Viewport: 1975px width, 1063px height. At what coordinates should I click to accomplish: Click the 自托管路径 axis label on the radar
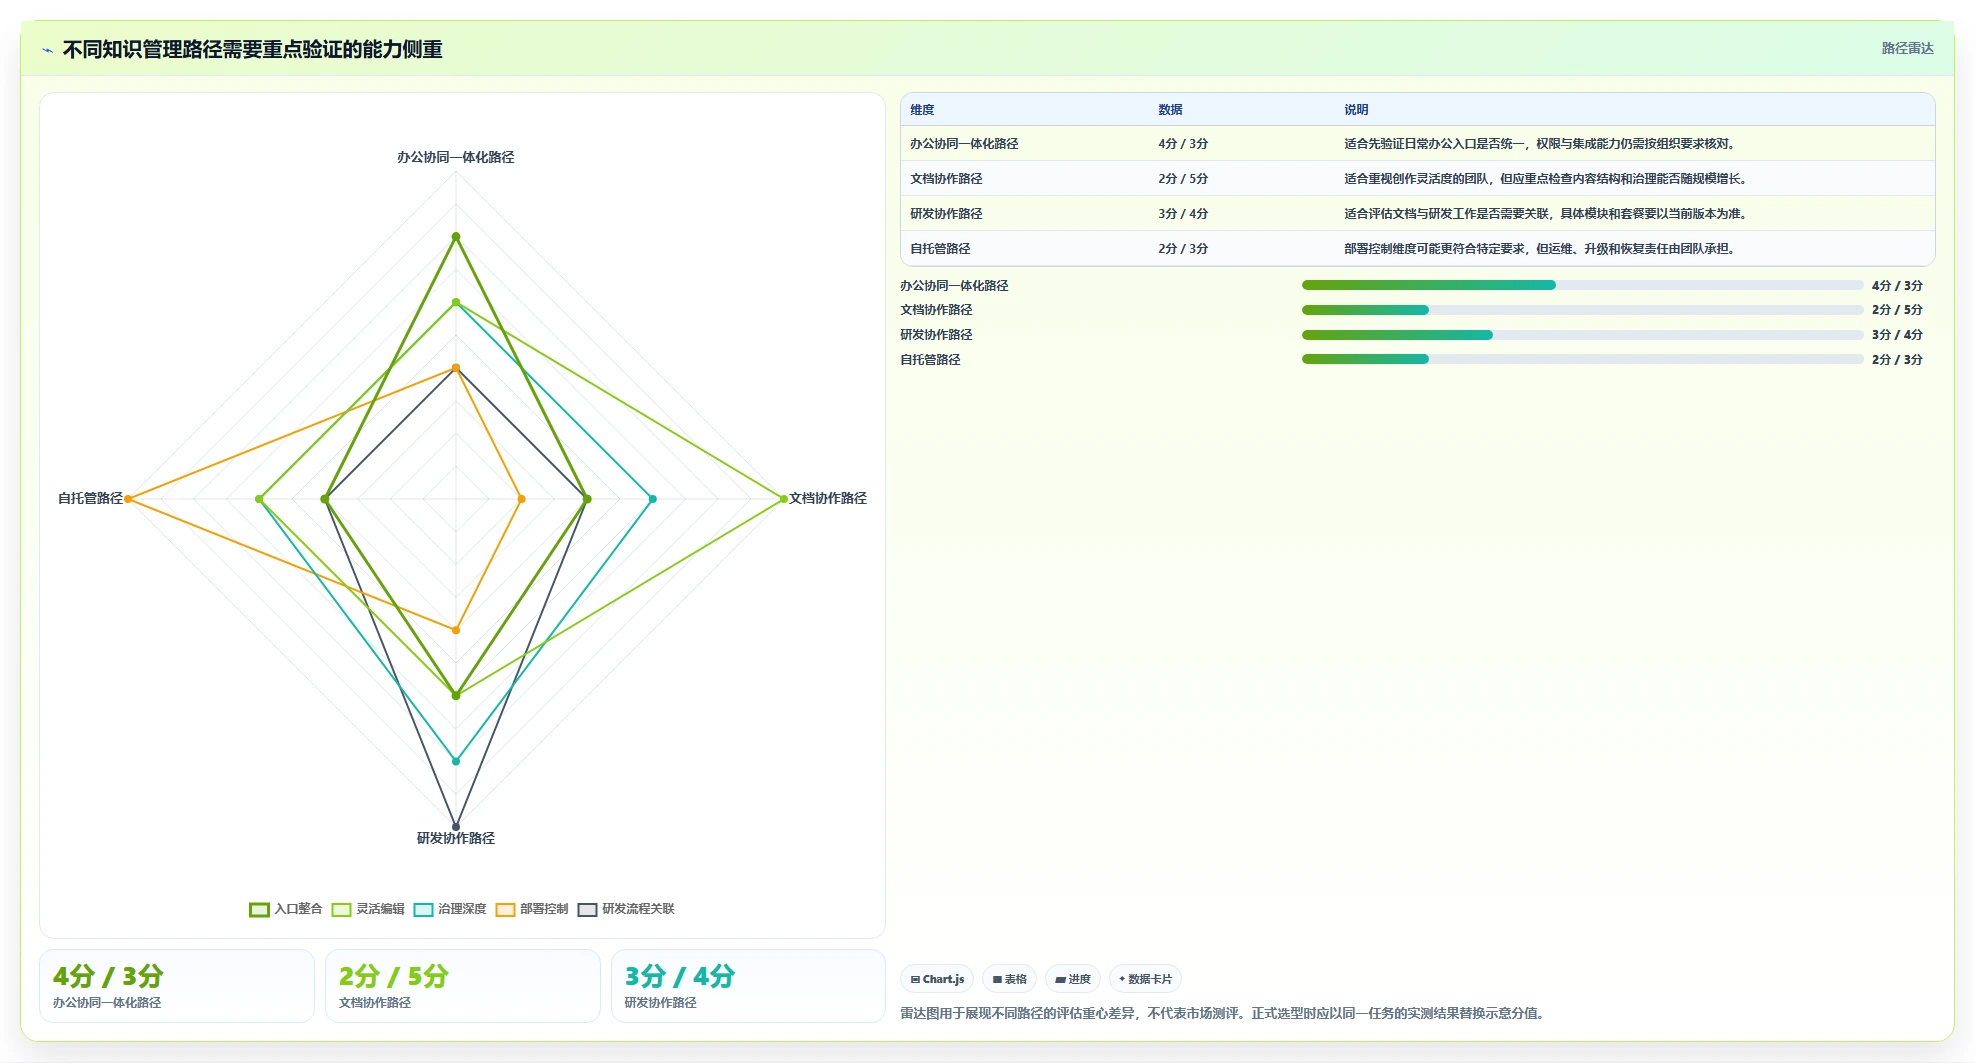pos(90,498)
